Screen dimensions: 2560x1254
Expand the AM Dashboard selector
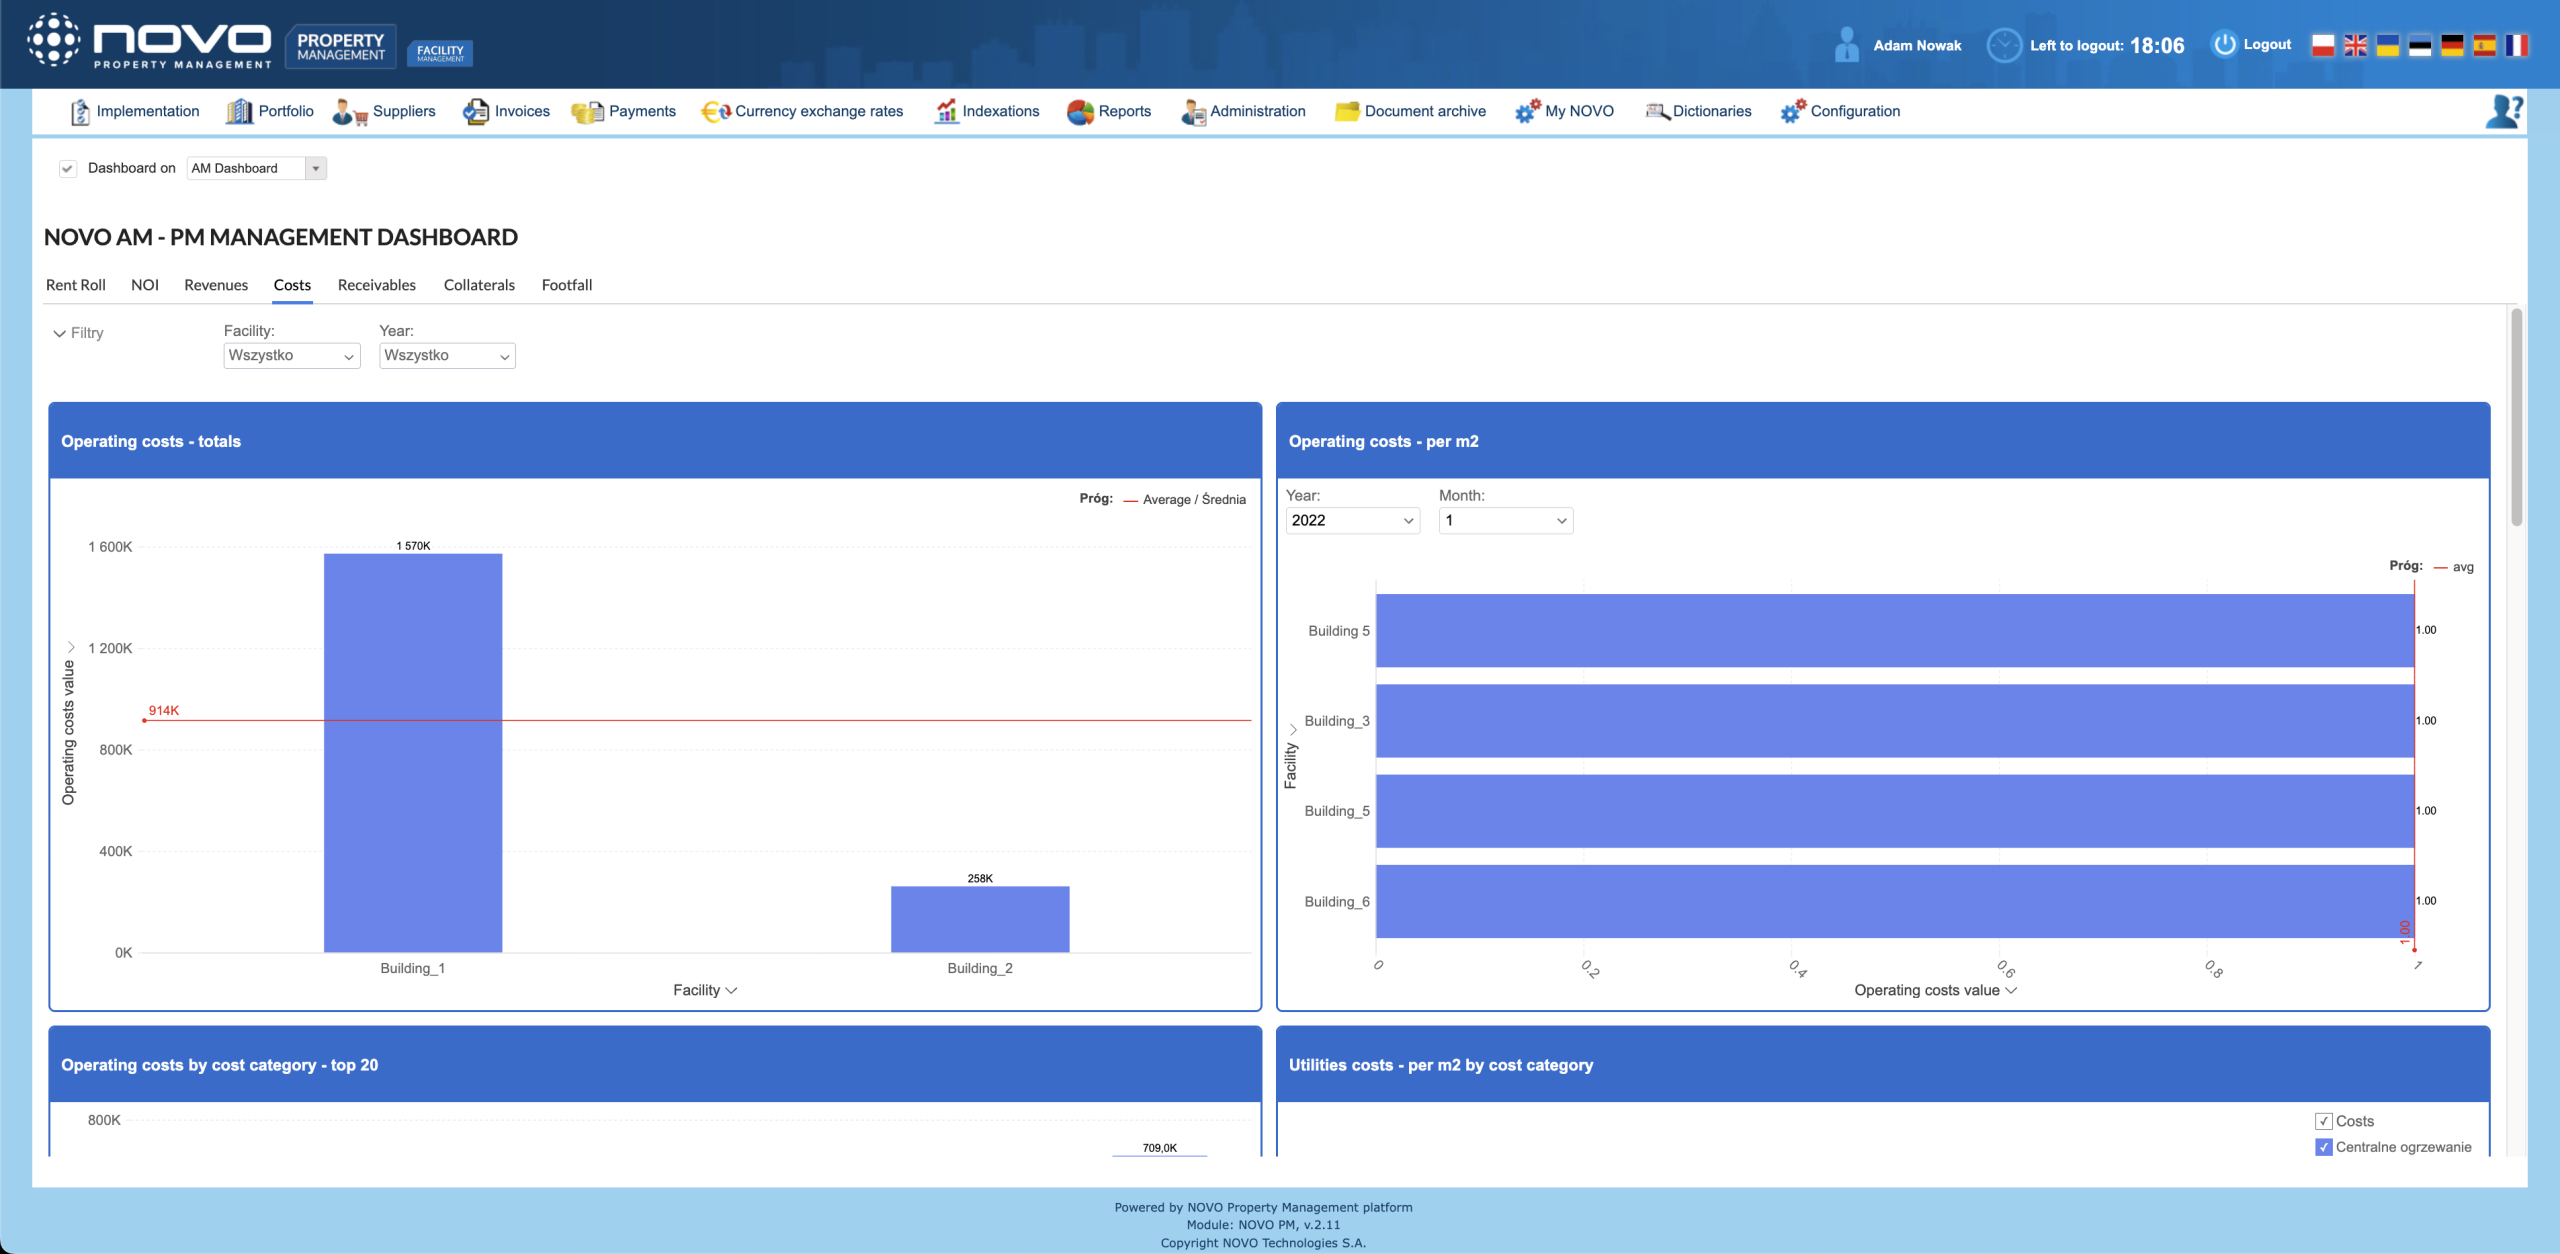316,168
